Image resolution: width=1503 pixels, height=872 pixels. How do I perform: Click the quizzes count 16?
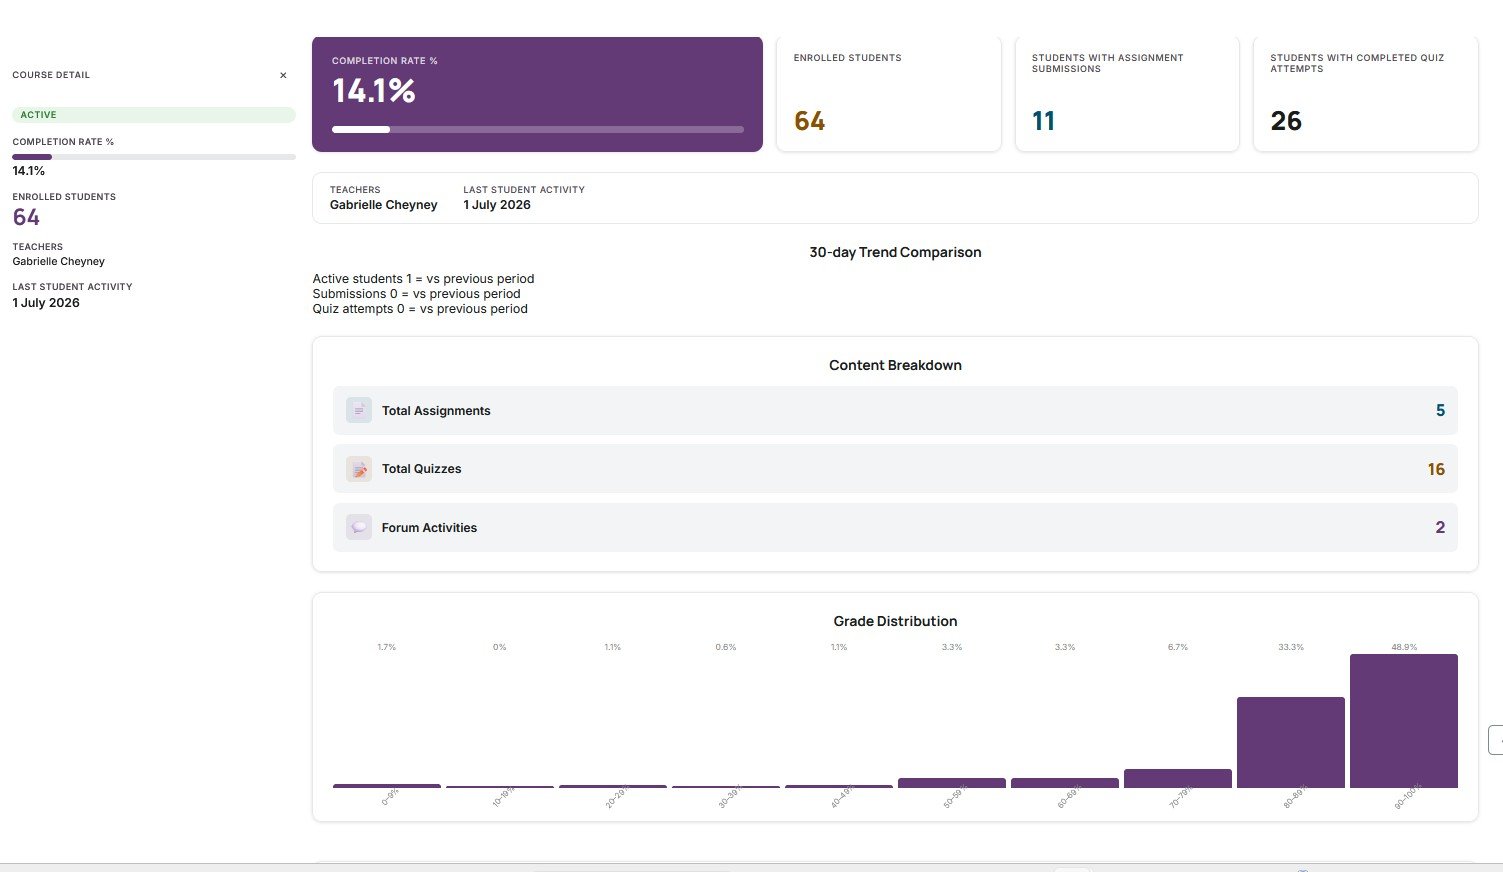coord(1436,469)
